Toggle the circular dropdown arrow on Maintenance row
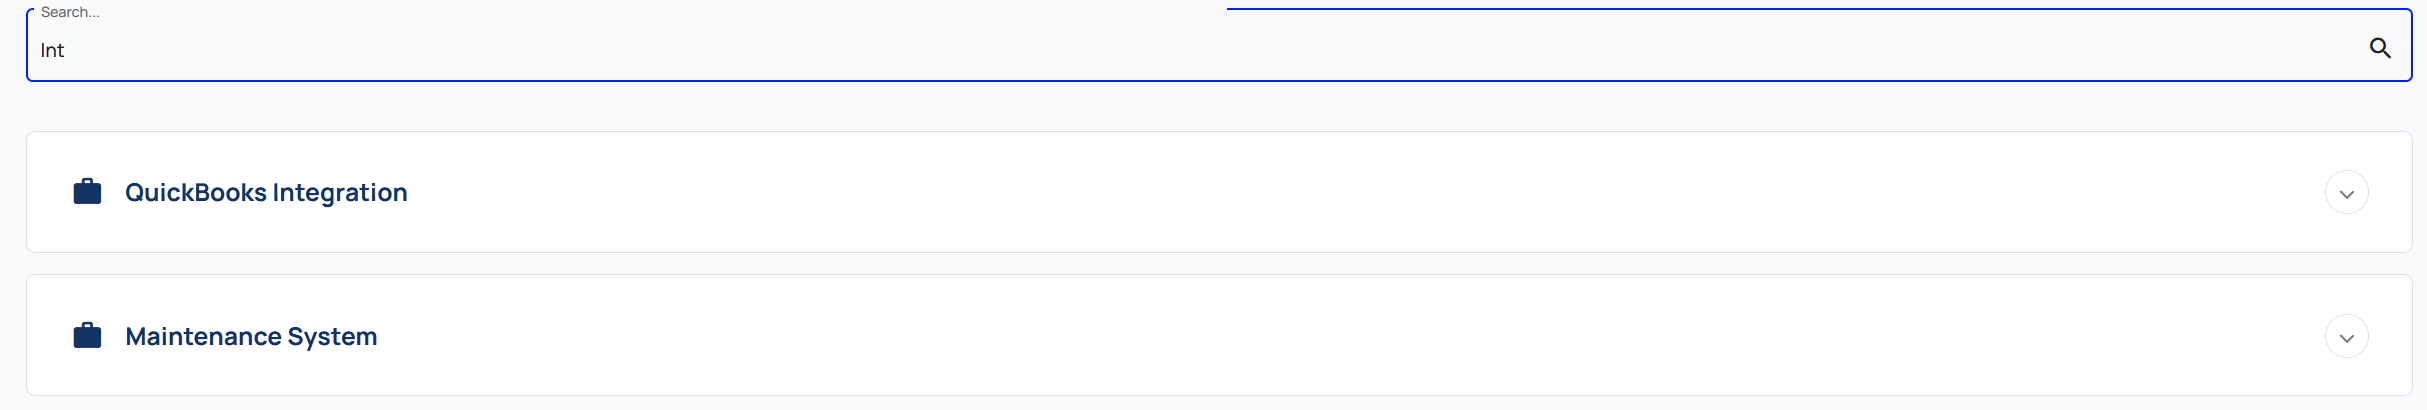Viewport: 2427px width, 410px height. coord(2346,337)
